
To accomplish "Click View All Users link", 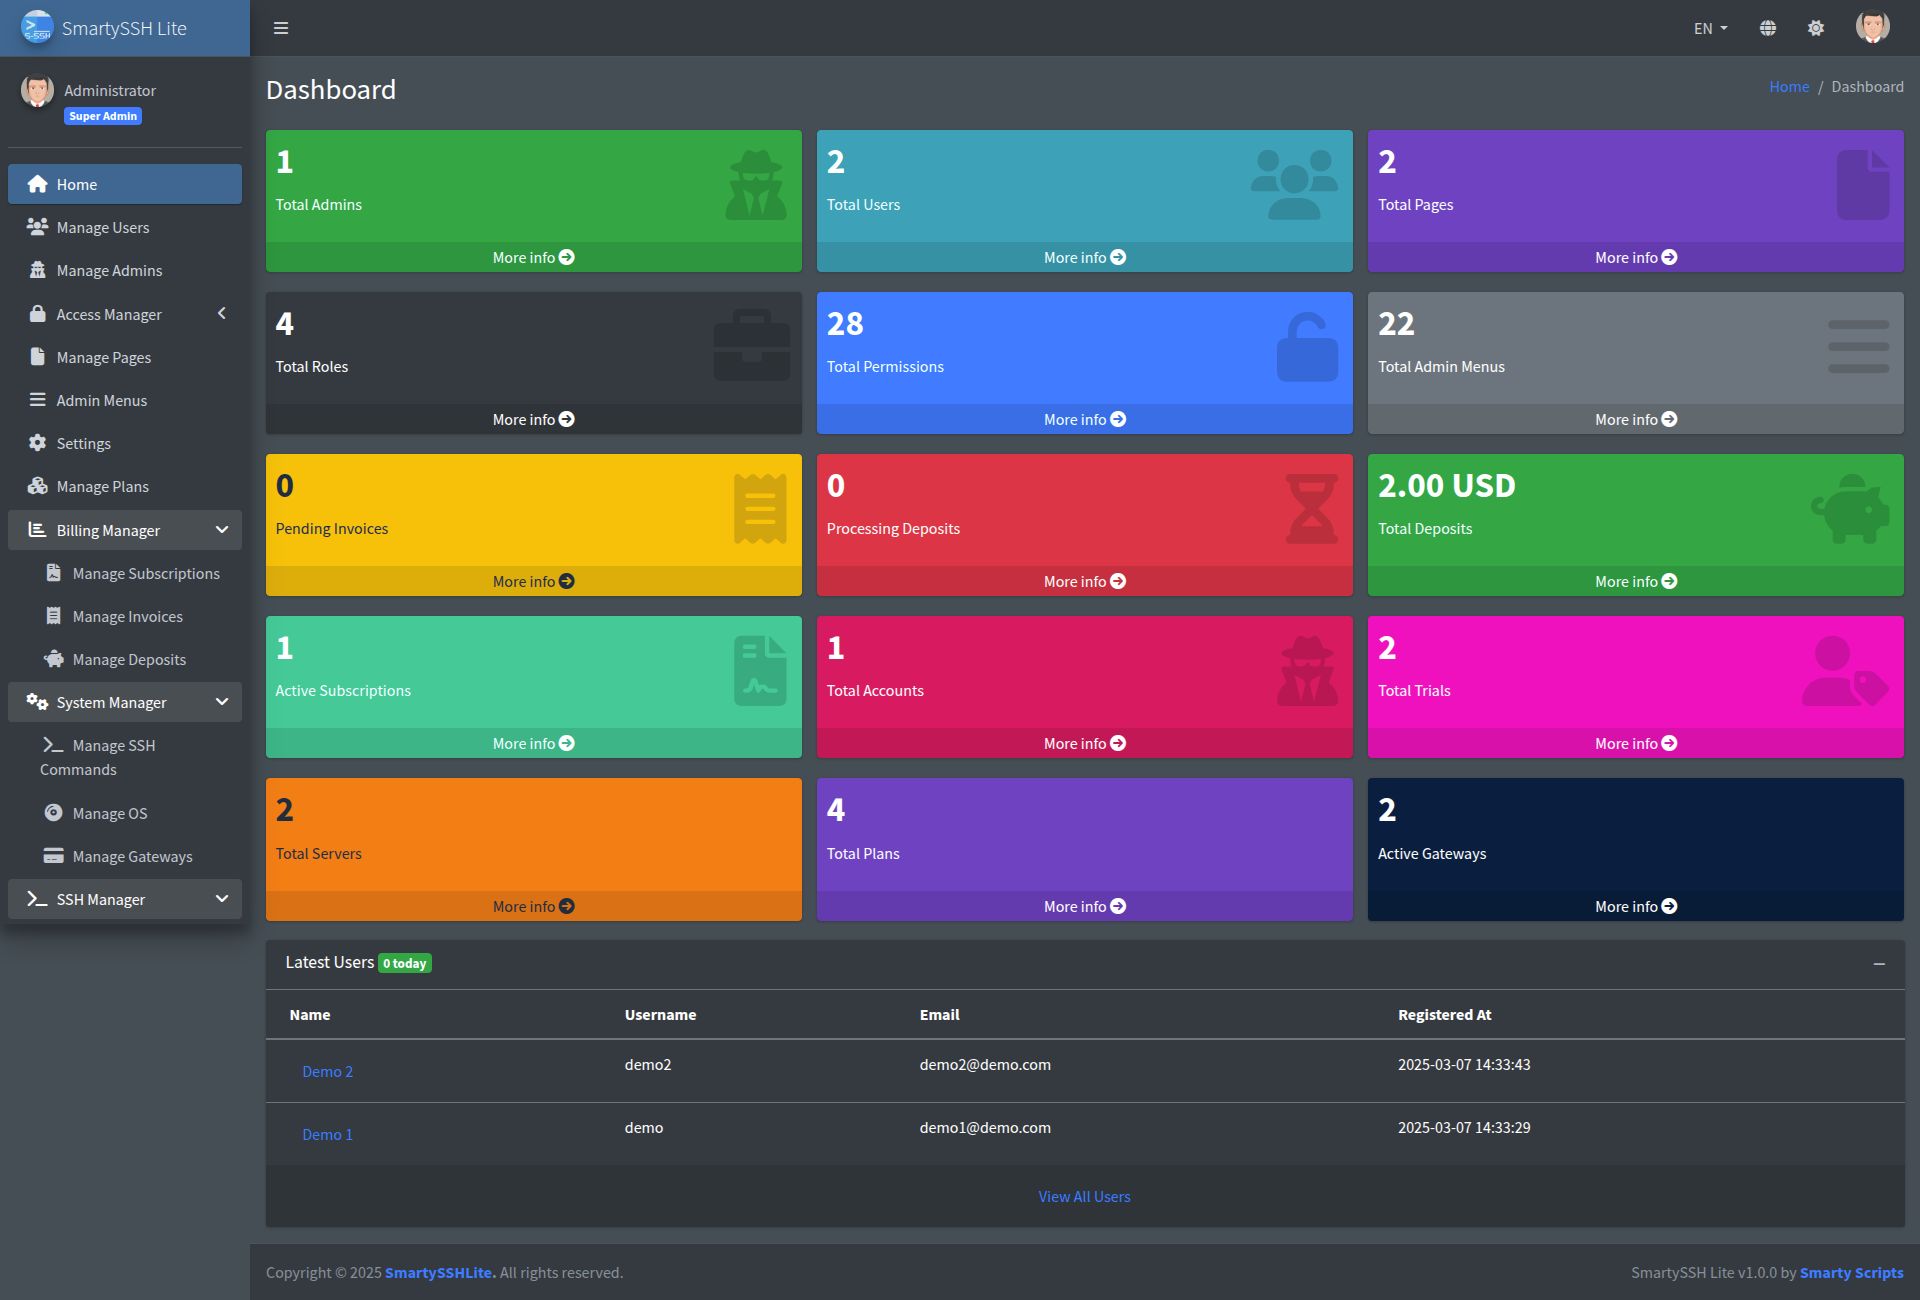I will (x=1084, y=1196).
